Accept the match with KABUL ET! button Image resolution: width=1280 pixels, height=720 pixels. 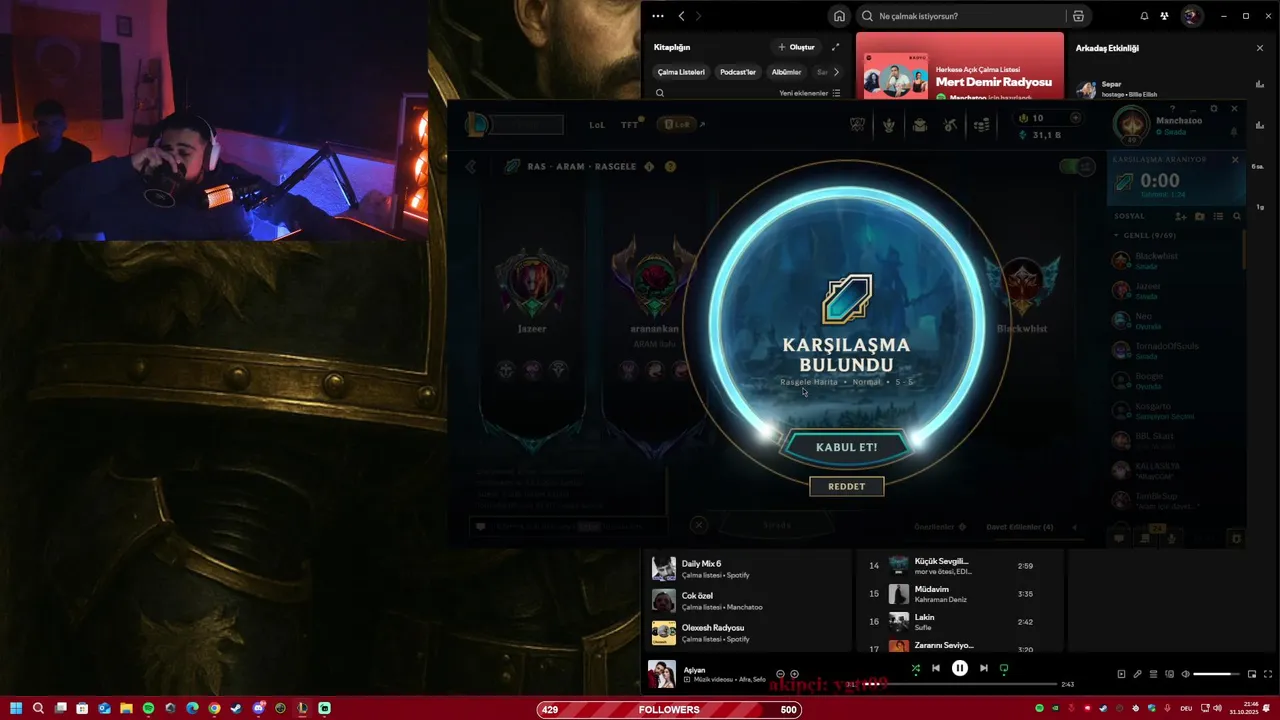(x=846, y=447)
